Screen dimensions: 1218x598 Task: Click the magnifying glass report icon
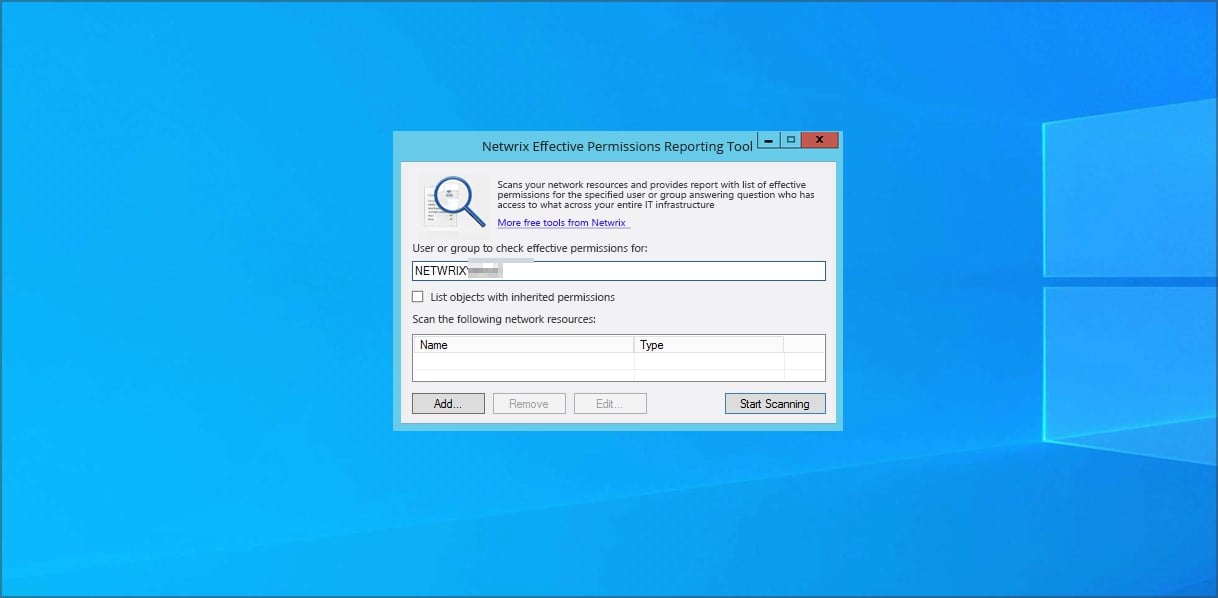click(454, 202)
